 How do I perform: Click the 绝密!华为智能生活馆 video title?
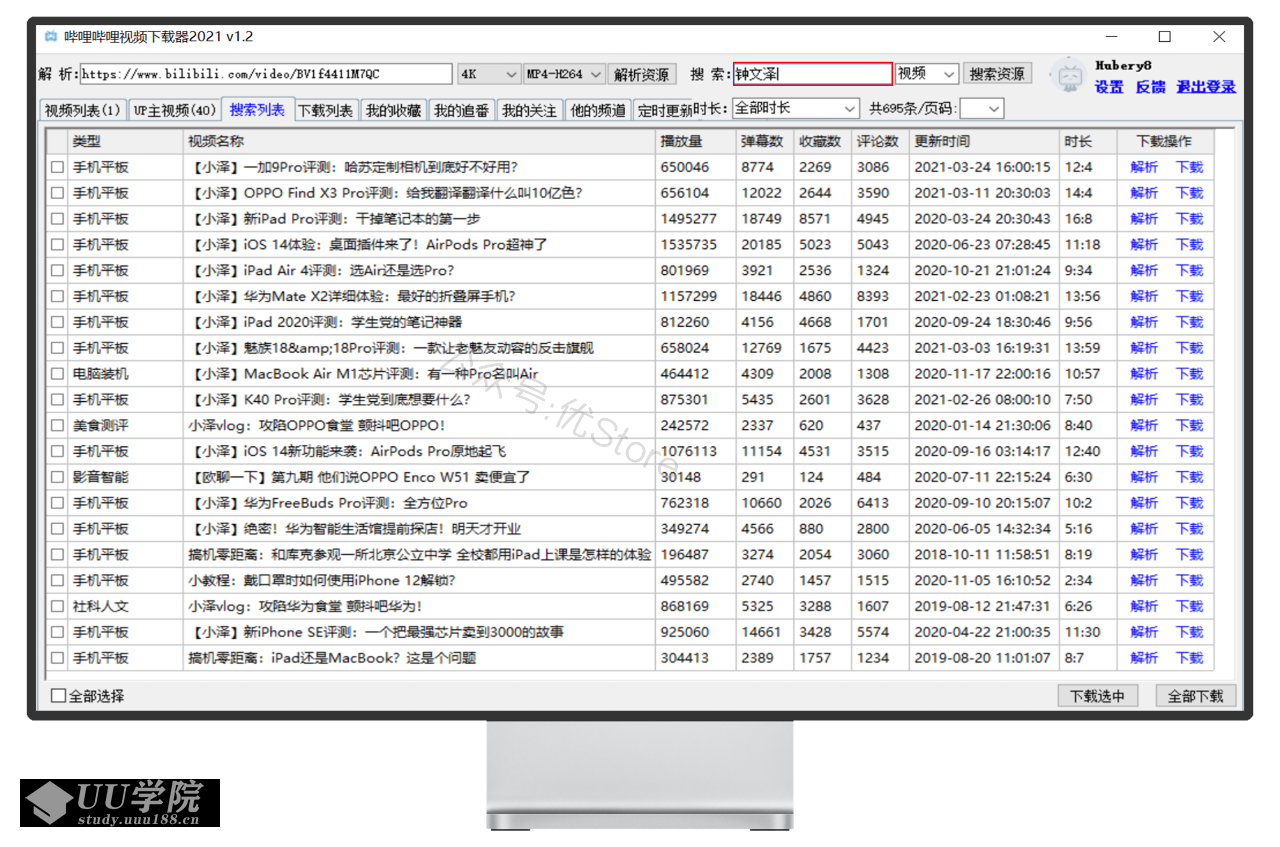(x=354, y=529)
